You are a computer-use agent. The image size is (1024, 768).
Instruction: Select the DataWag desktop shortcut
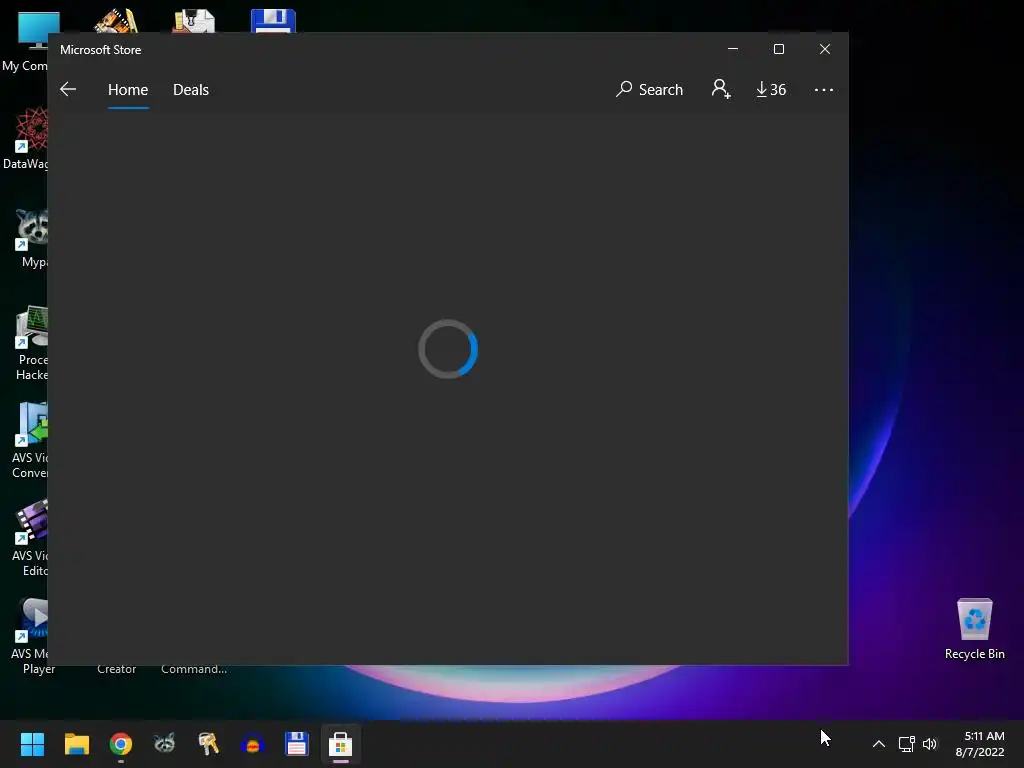pyautogui.click(x=25, y=139)
